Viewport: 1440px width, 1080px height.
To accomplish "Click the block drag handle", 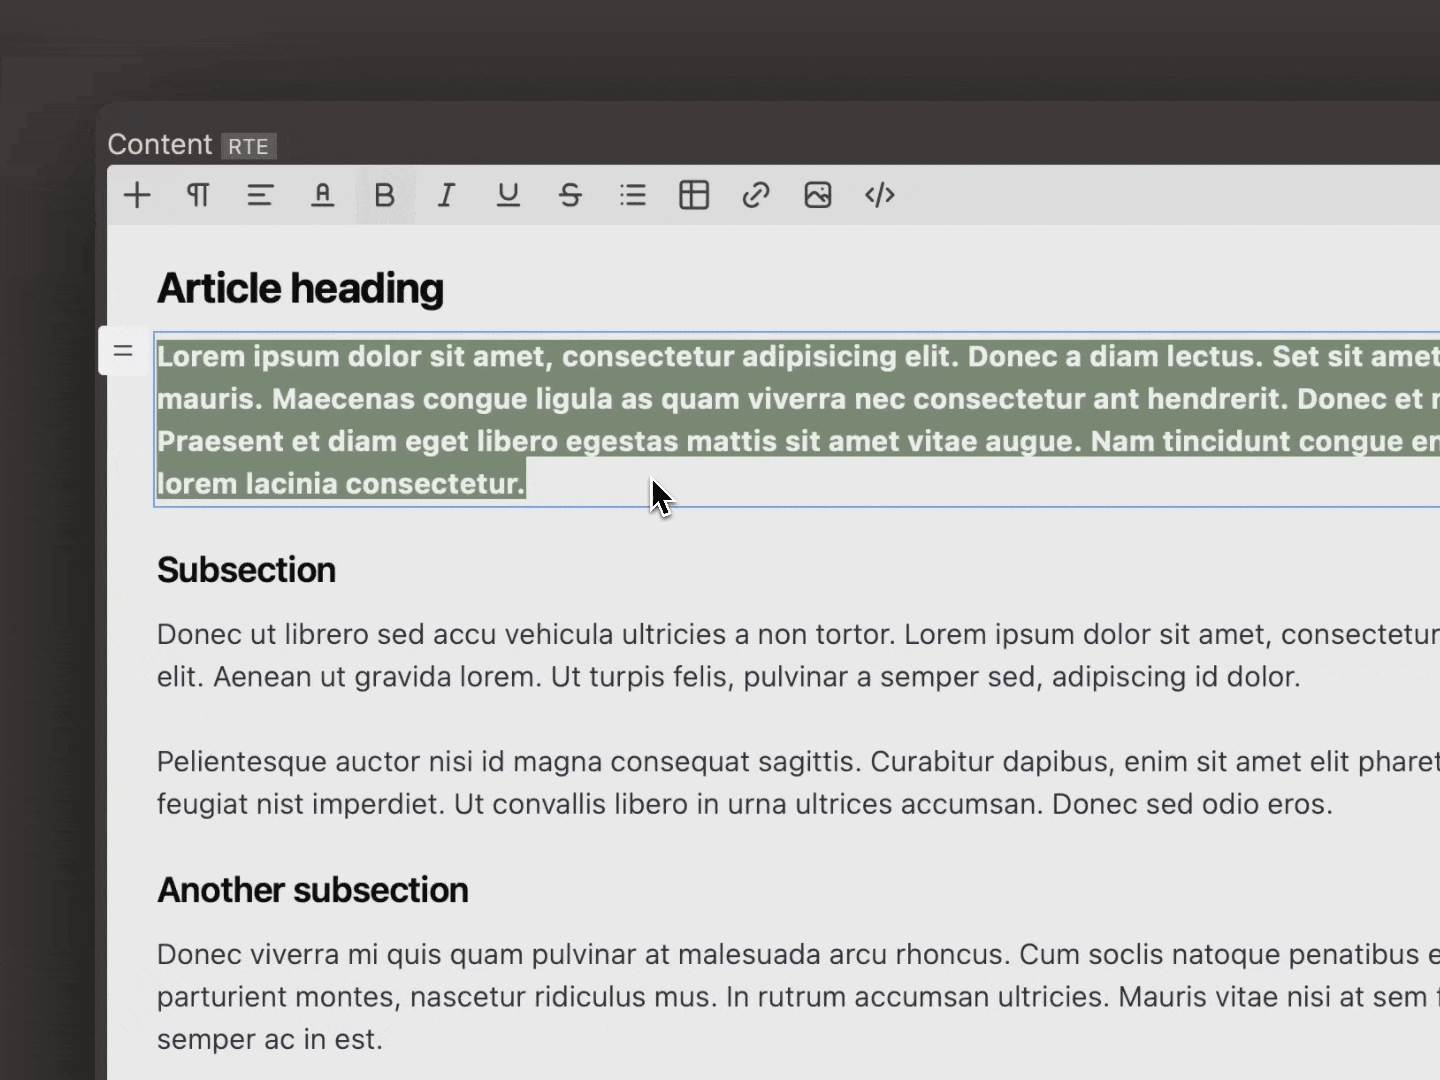I will (122, 350).
